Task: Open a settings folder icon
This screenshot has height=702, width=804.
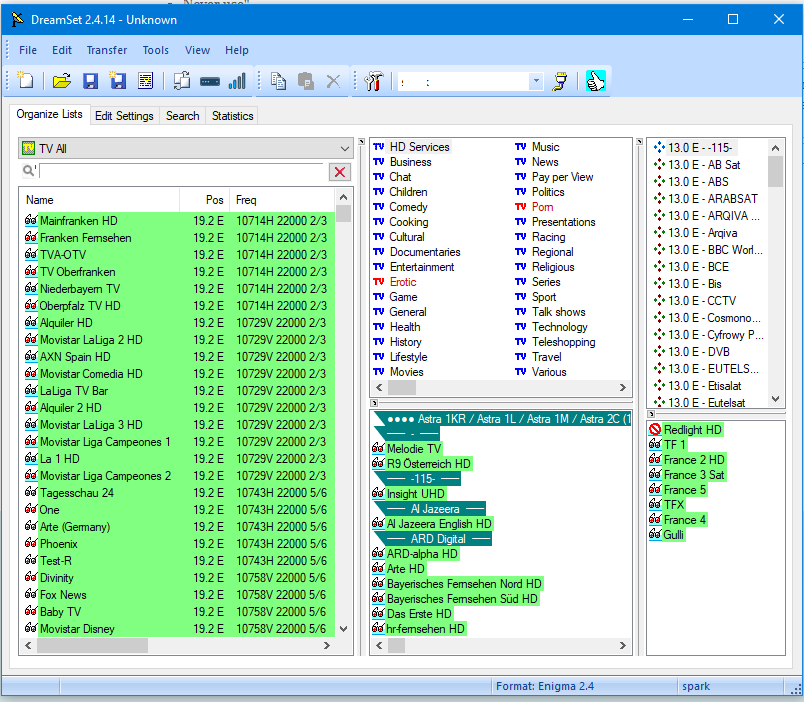Action: pyautogui.click(x=62, y=81)
